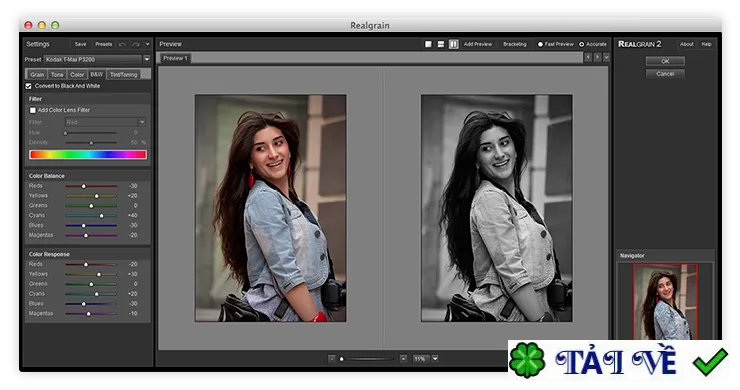Image resolution: width=740 pixels, height=390 pixels.
Task: Click the redo arrow icon in Settings
Action: click(x=136, y=44)
